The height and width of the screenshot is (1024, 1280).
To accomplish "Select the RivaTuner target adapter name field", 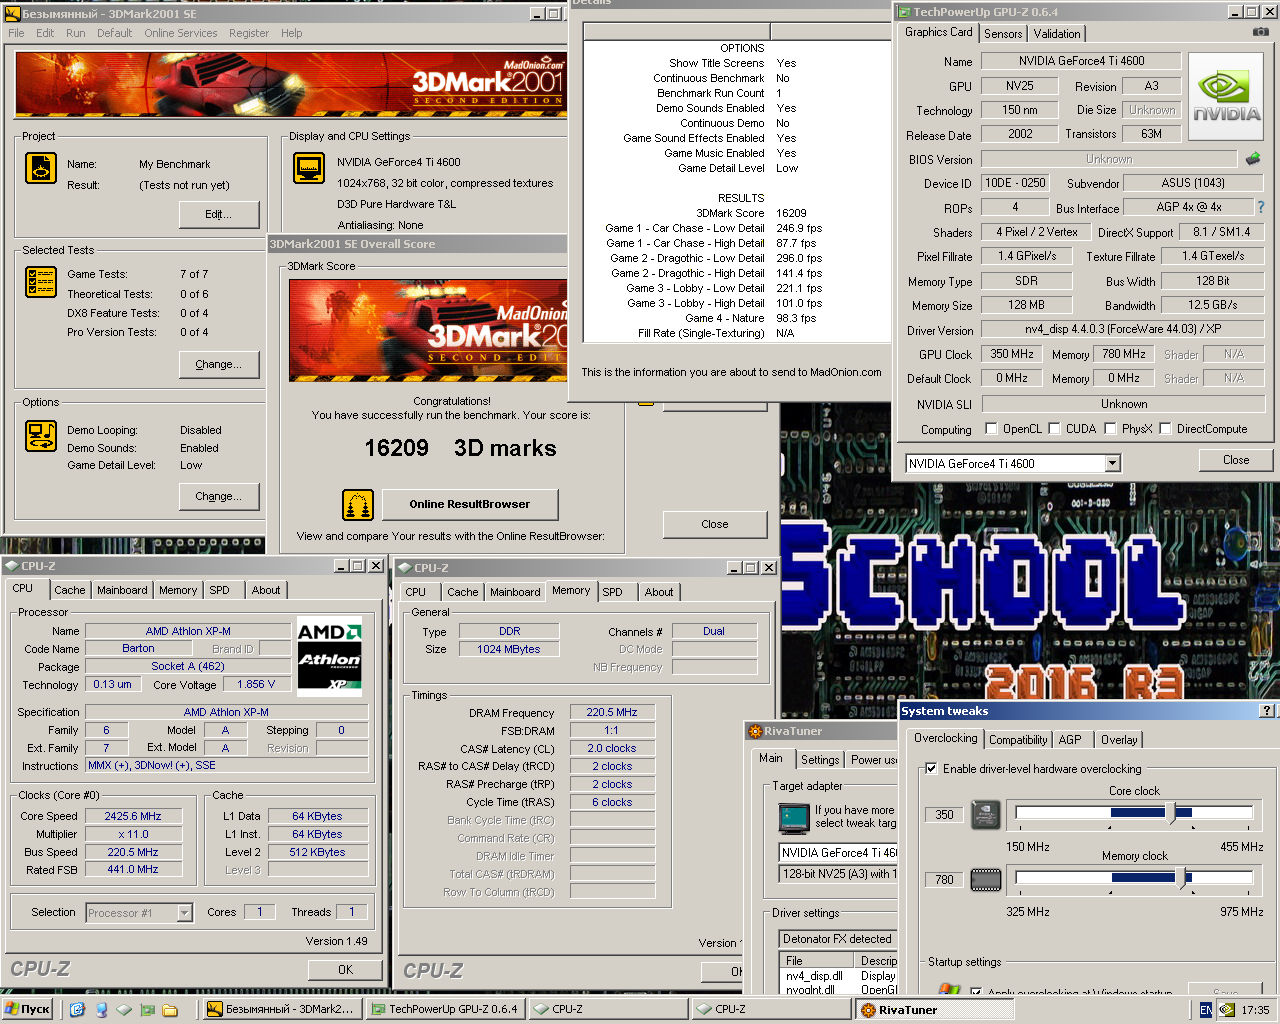I will pyautogui.click(x=838, y=853).
